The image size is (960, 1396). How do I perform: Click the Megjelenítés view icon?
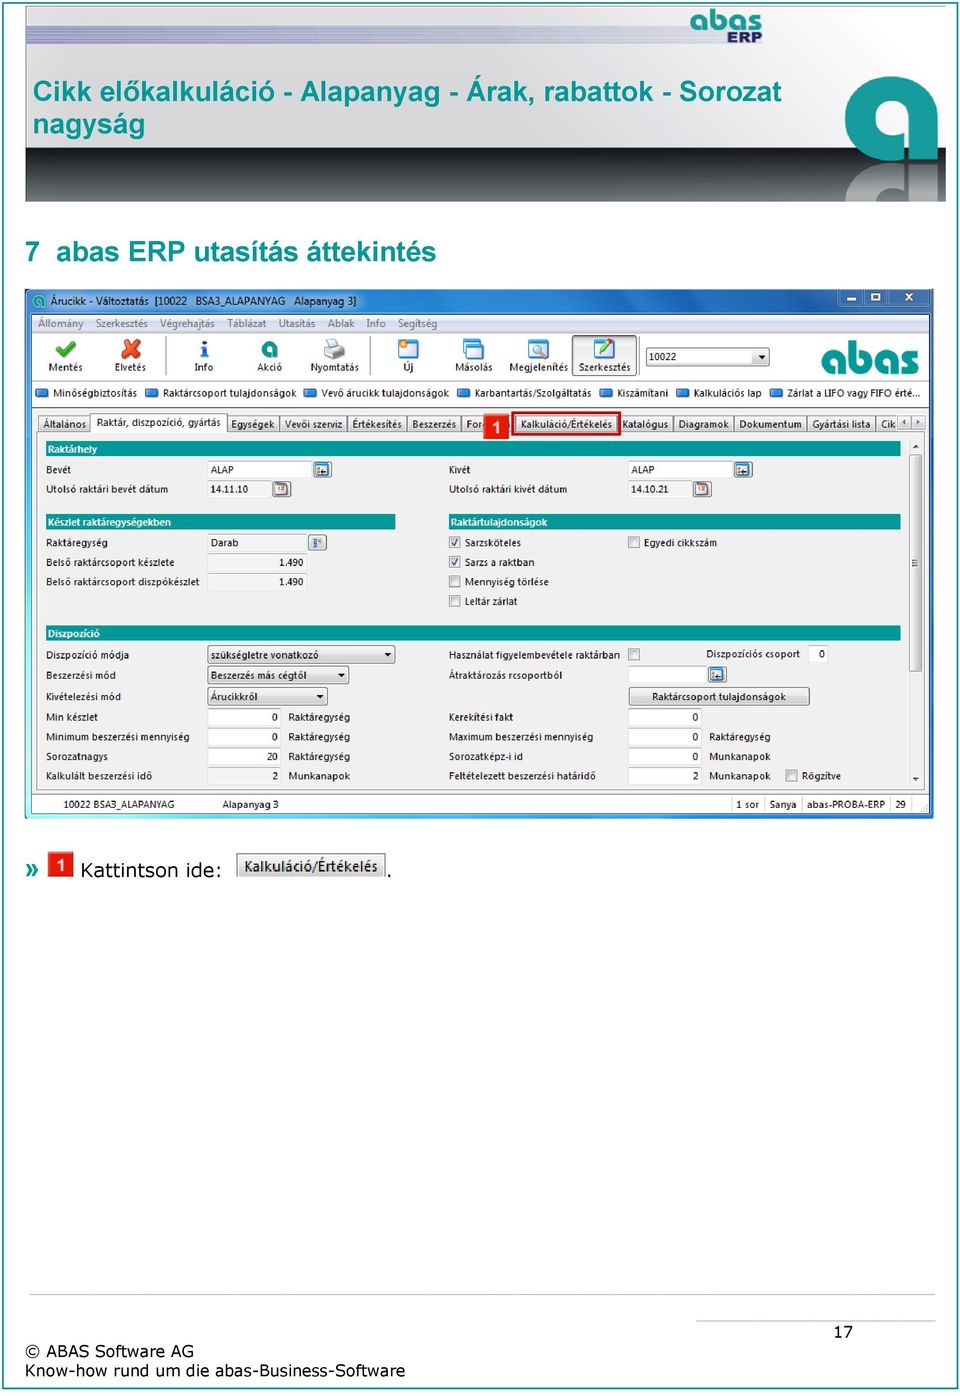pos(538,349)
